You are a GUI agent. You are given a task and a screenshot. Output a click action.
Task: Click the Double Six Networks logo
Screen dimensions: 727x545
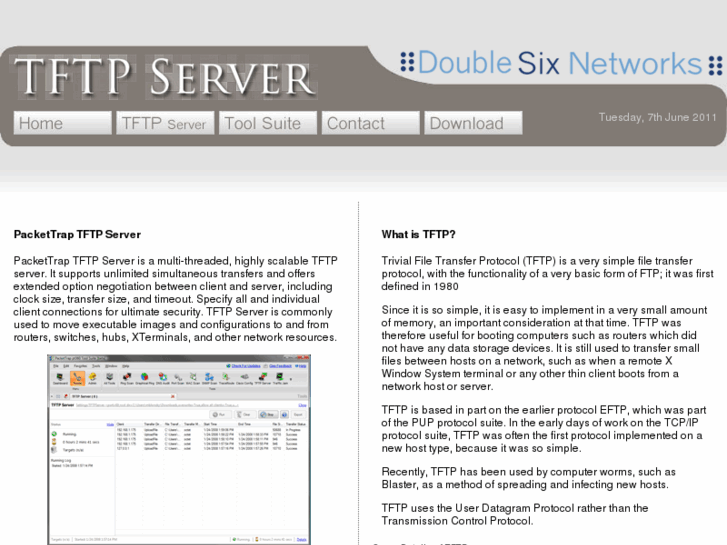(x=561, y=63)
